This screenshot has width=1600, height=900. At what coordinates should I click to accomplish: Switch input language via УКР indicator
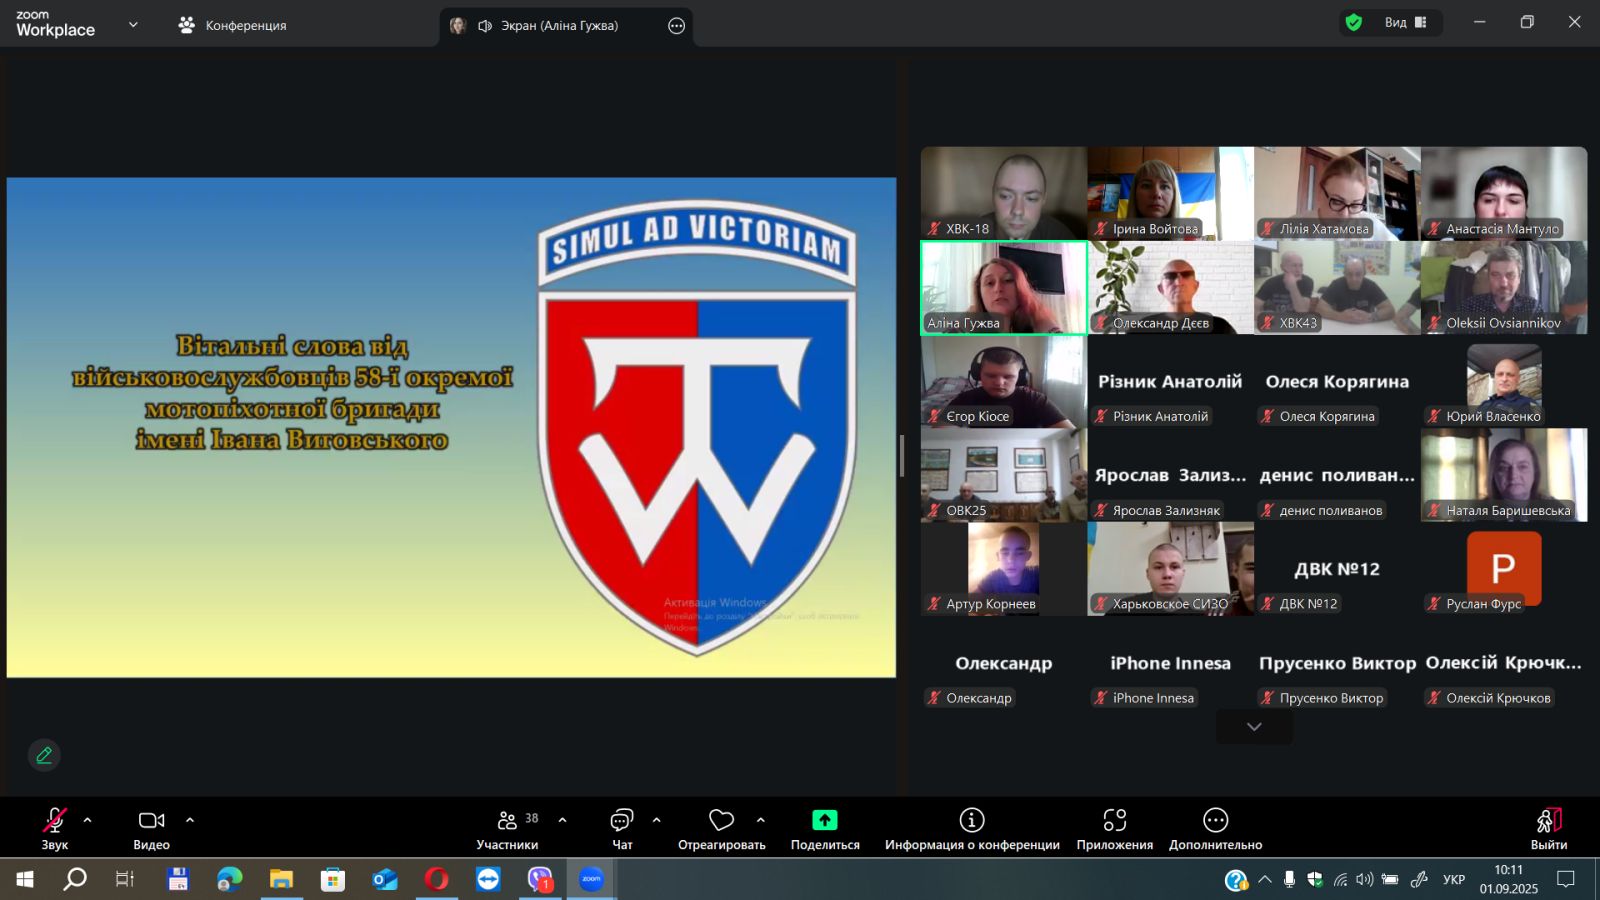[1453, 880]
